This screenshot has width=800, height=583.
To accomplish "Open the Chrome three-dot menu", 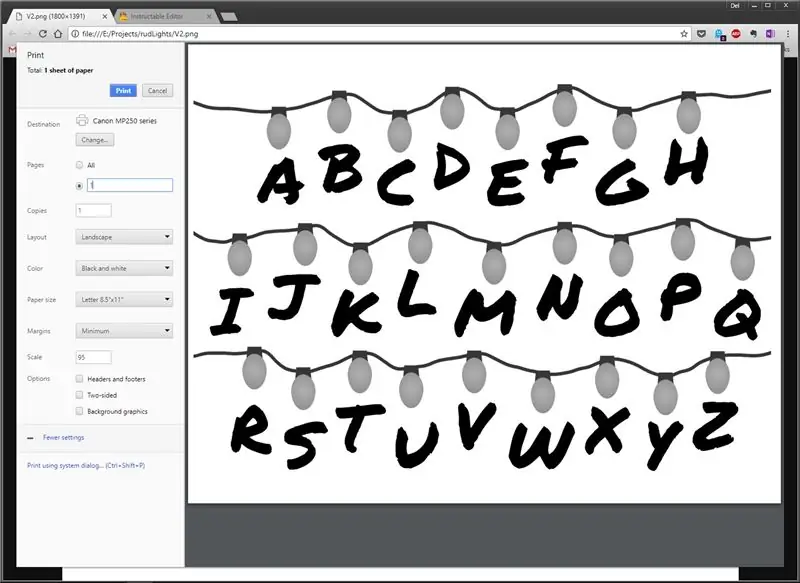I will [x=788, y=34].
